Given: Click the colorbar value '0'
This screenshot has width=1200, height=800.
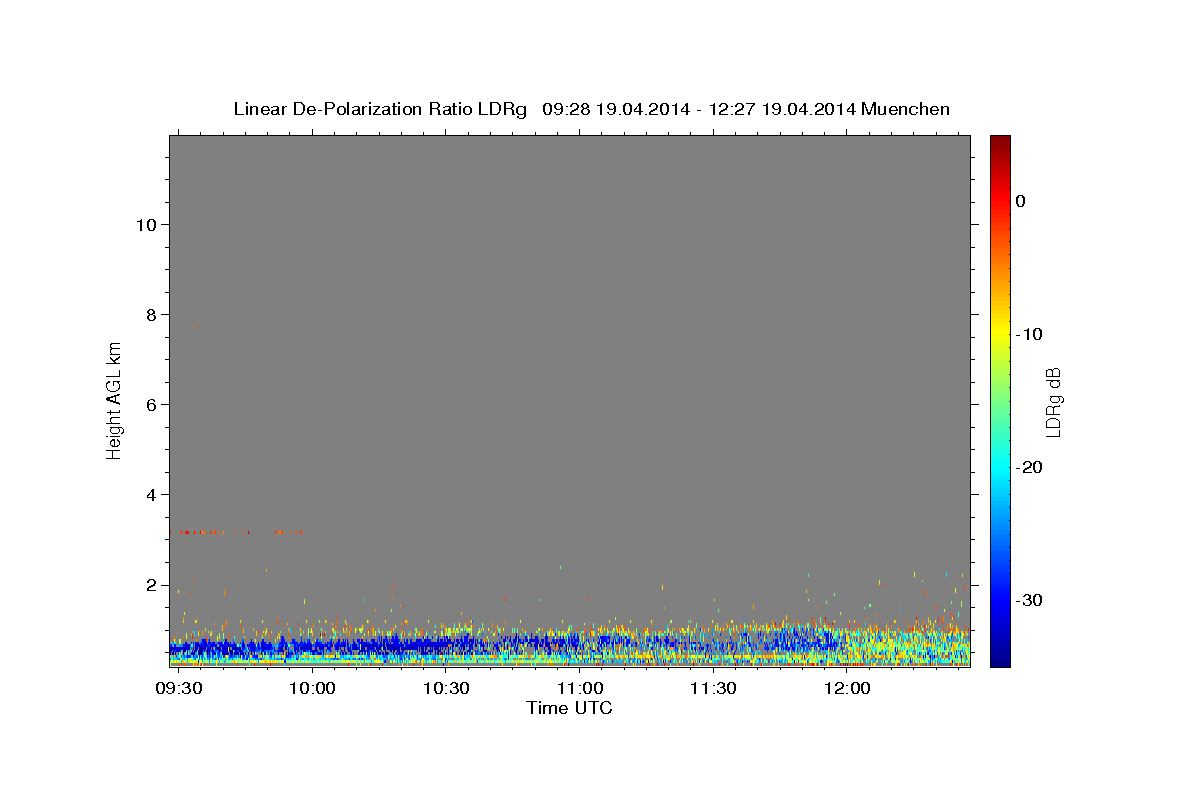Looking at the screenshot, I should click(1021, 201).
